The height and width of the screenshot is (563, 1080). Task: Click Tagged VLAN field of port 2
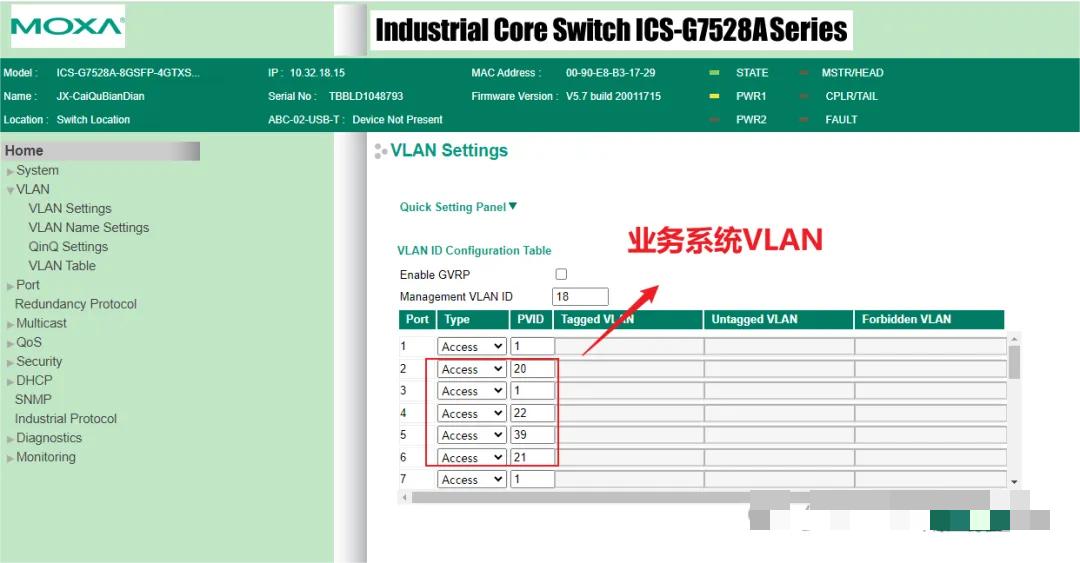click(629, 369)
